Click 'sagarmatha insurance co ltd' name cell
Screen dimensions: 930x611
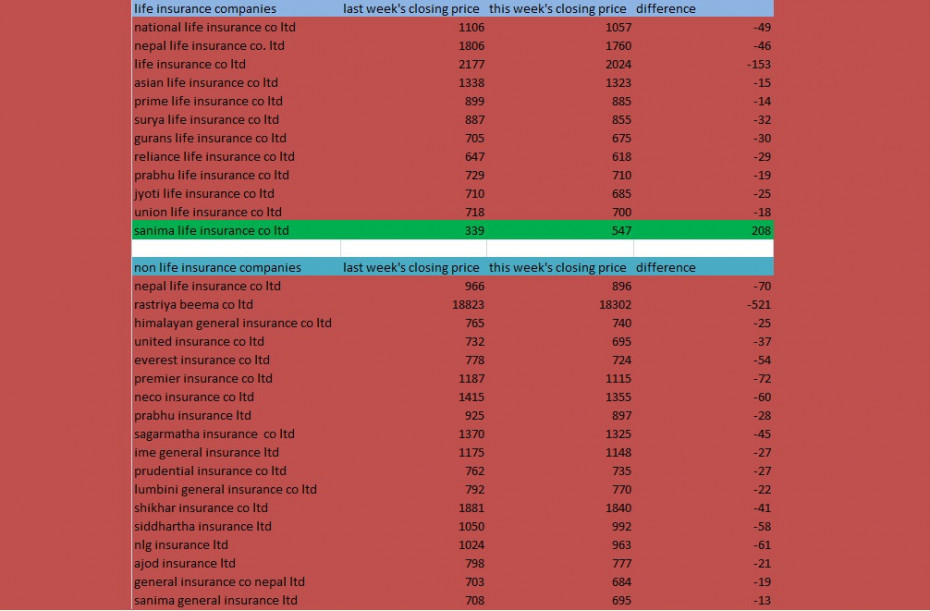pos(235,432)
